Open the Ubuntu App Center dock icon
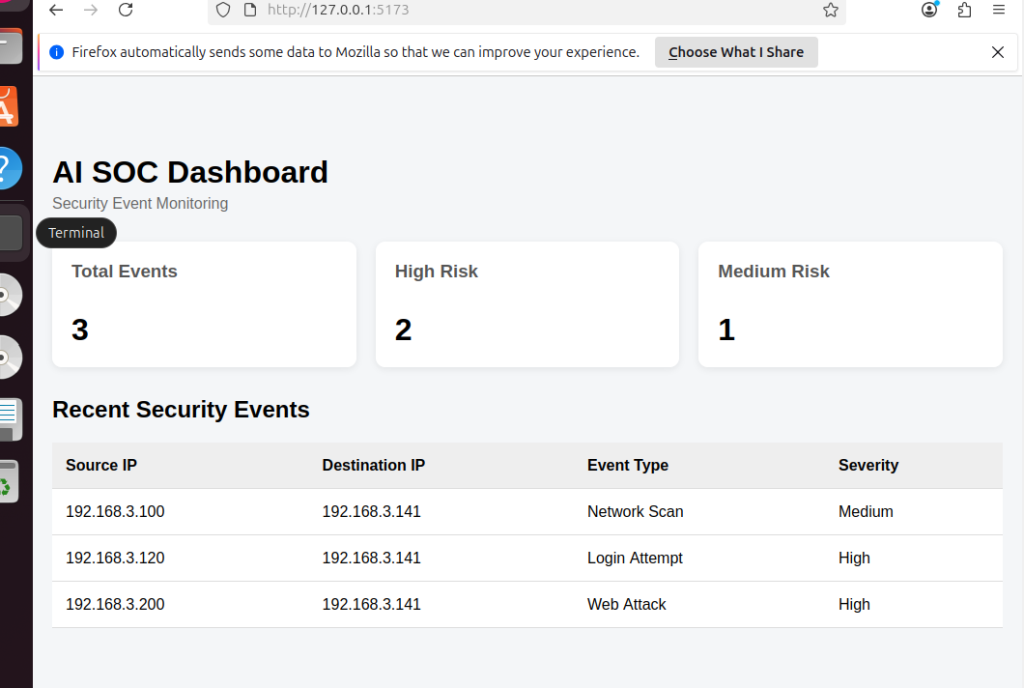 (9, 106)
